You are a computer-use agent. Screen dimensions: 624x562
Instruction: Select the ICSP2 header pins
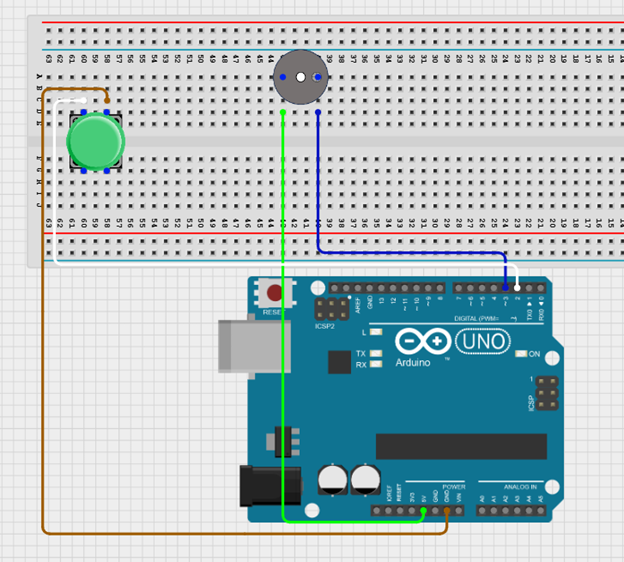(x=332, y=309)
